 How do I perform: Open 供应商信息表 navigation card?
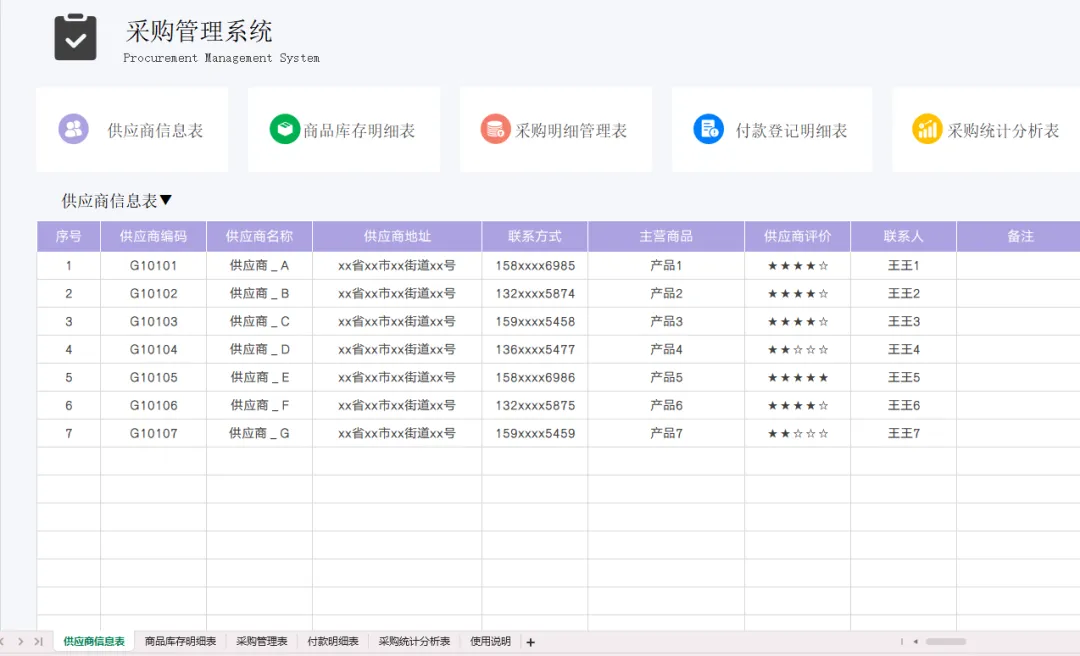(x=132, y=130)
